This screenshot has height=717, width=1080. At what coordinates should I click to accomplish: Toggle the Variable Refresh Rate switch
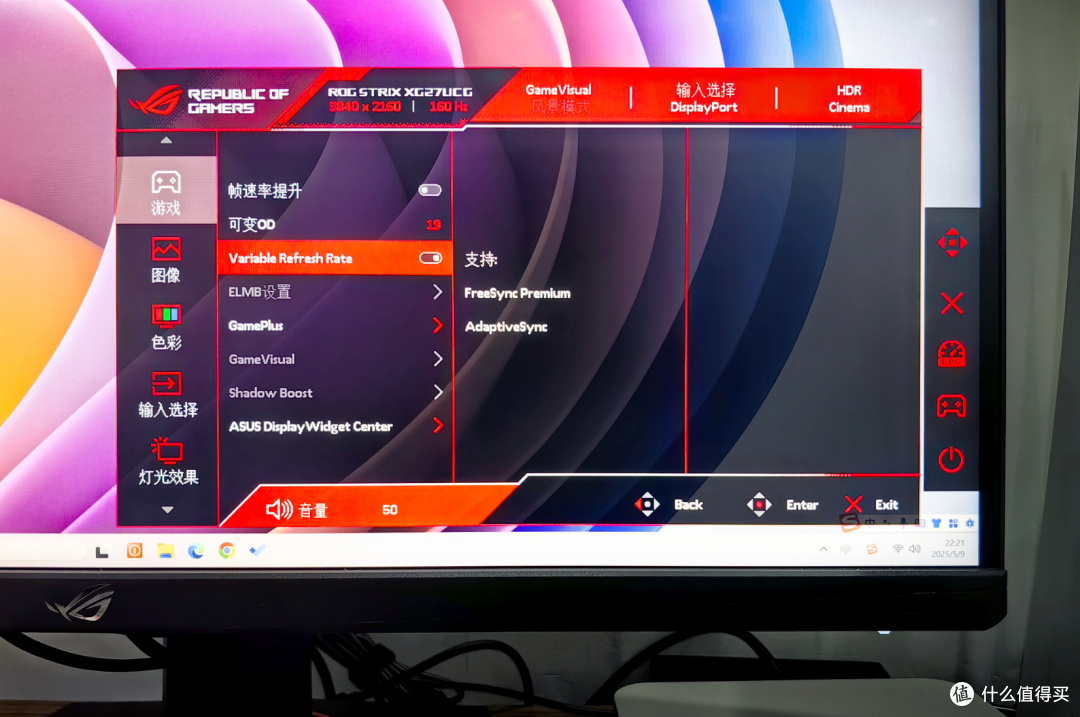point(430,258)
